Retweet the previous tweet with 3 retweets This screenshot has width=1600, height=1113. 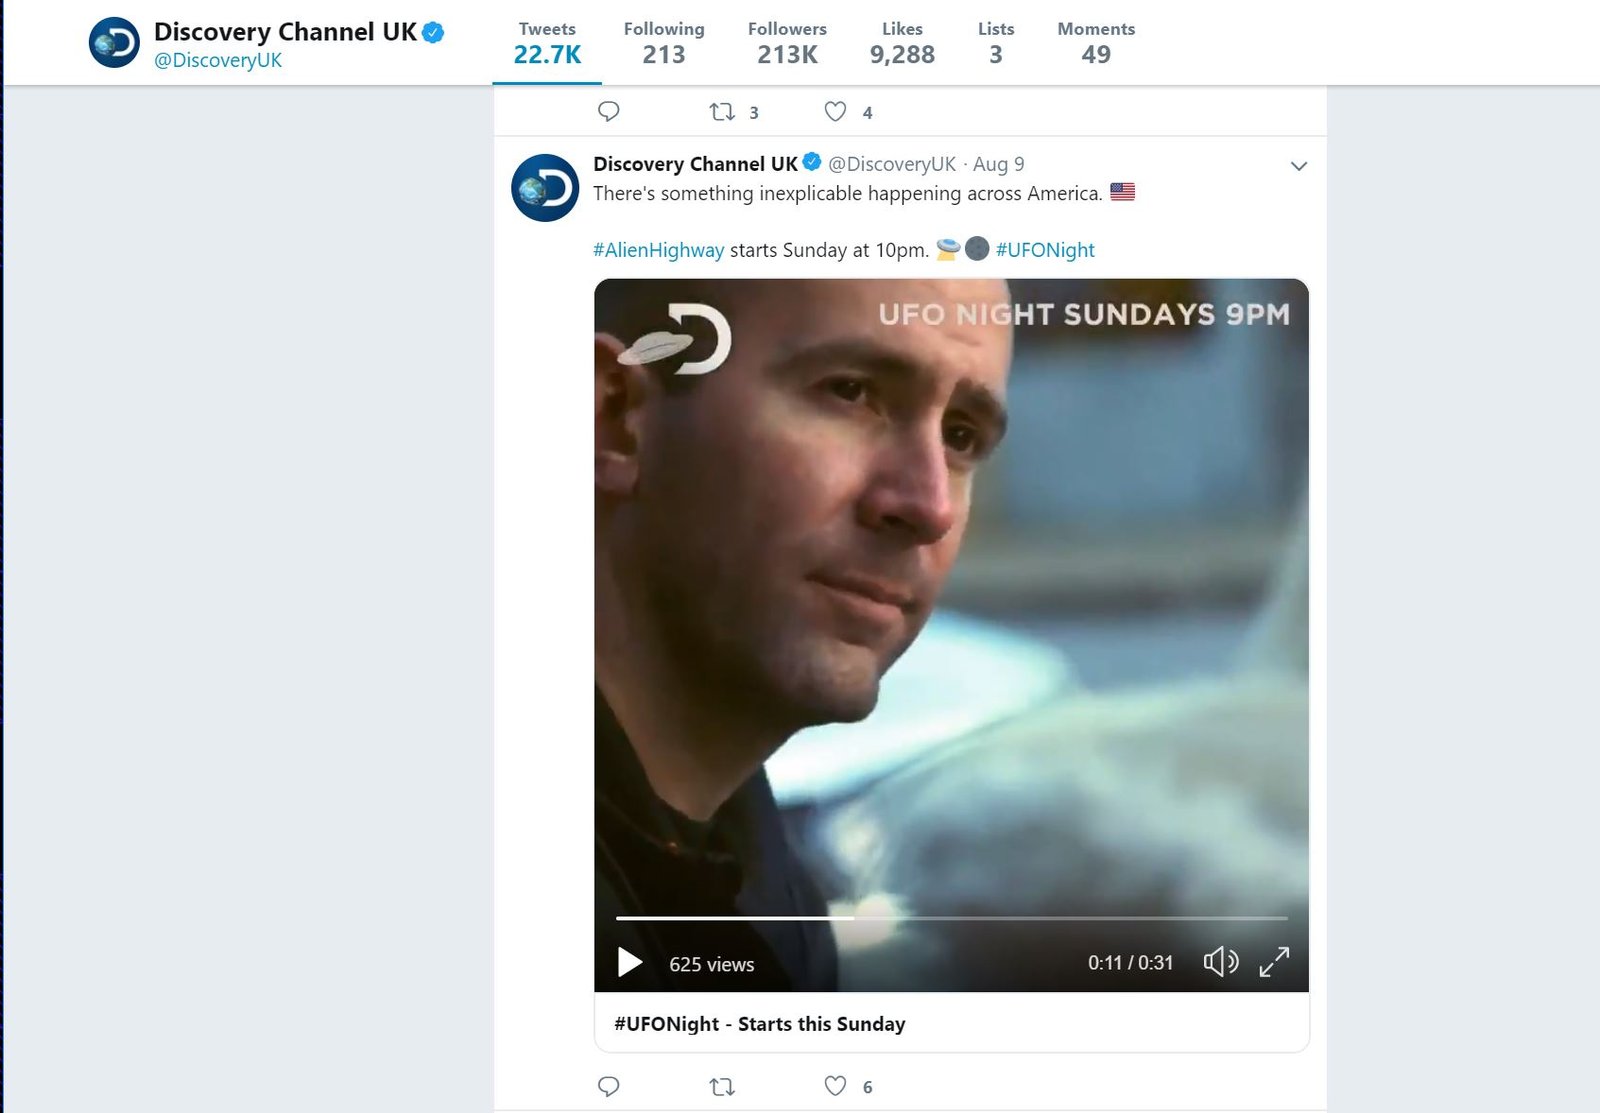pos(722,112)
